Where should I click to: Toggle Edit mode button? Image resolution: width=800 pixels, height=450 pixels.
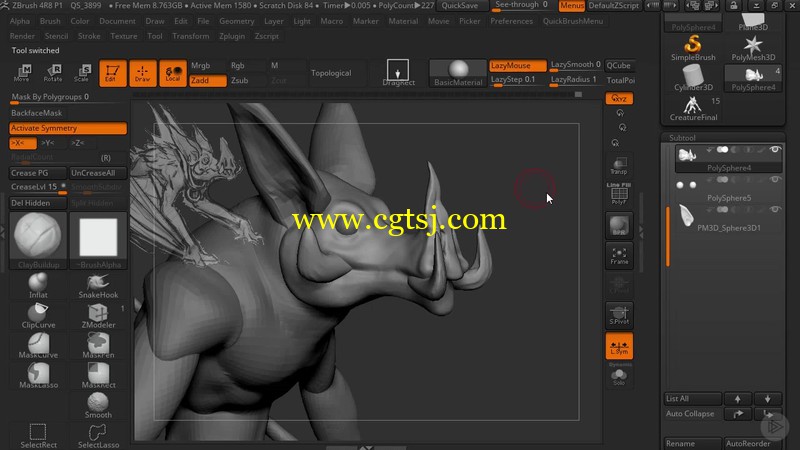click(x=112, y=73)
